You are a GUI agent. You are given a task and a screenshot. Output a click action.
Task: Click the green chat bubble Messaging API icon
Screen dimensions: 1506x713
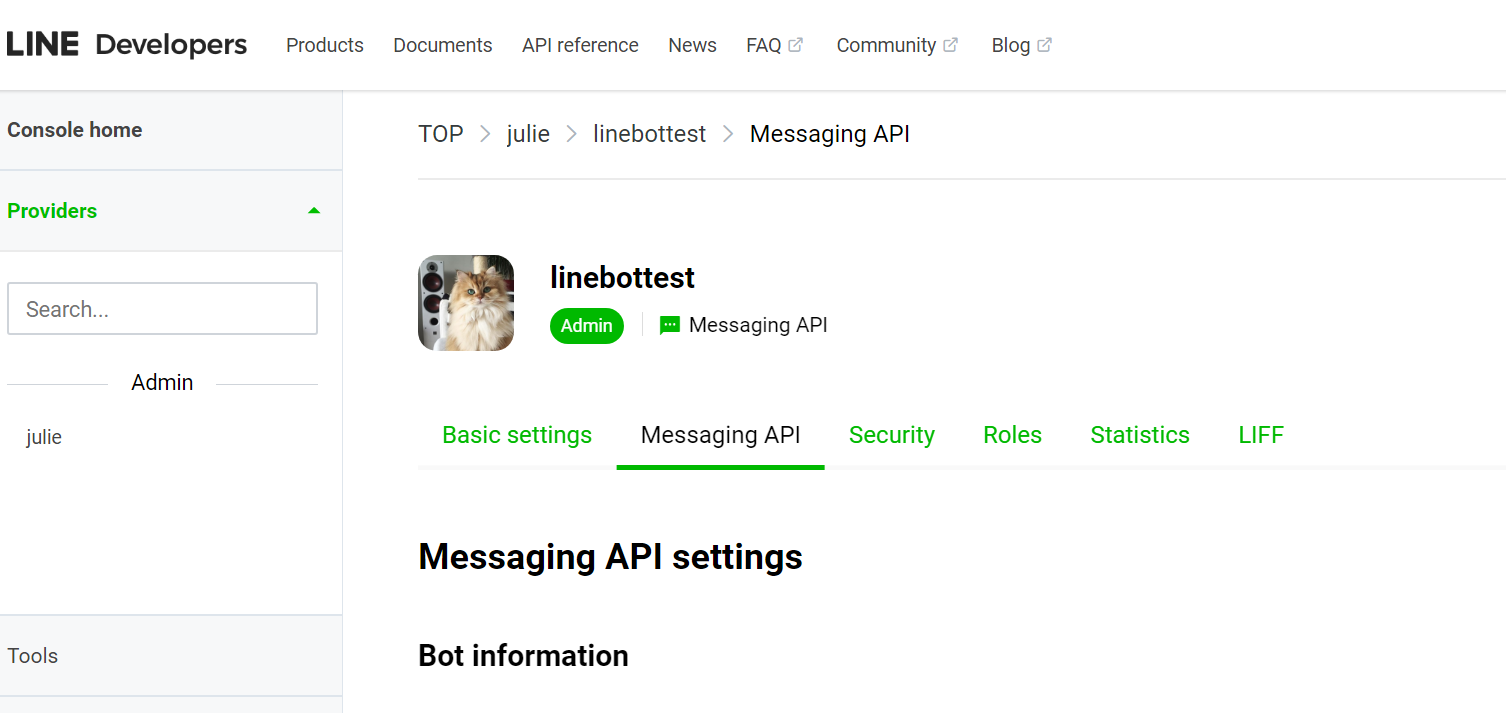[670, 325]
